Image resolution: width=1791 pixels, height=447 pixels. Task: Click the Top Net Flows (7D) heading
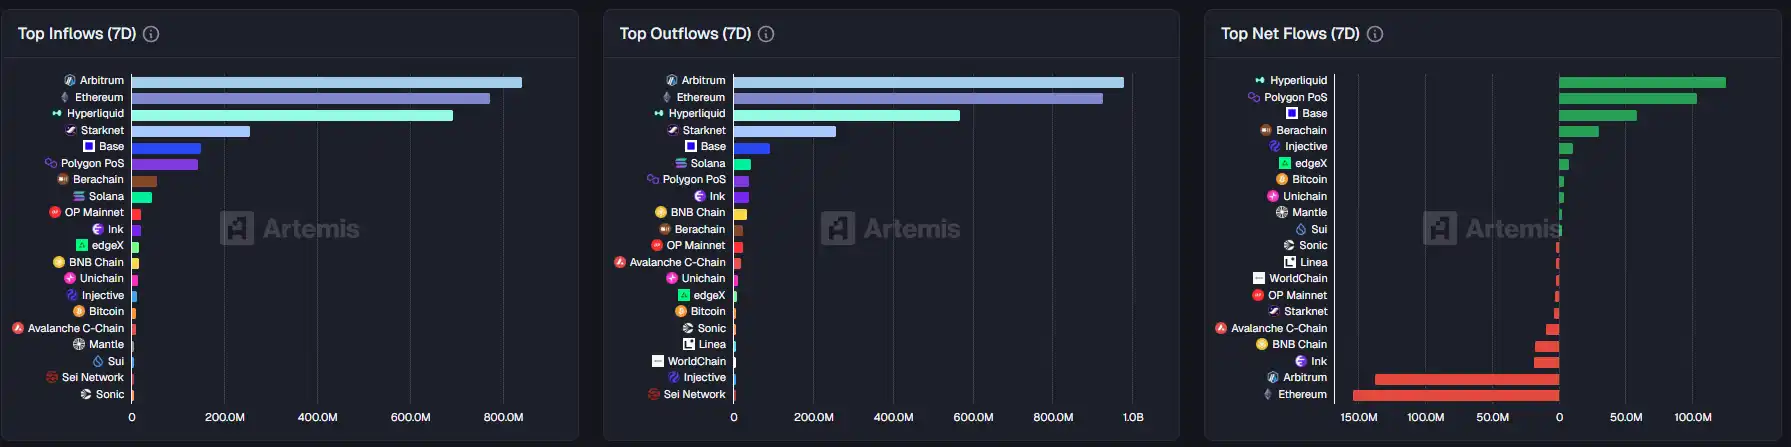pyautogui.click(x=1290, y=34)
